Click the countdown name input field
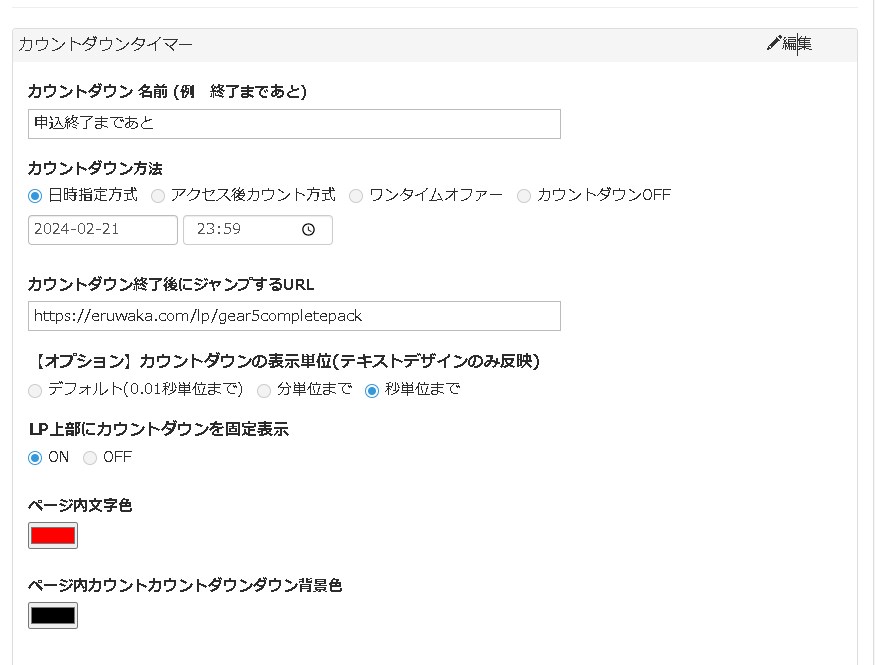 294,124
